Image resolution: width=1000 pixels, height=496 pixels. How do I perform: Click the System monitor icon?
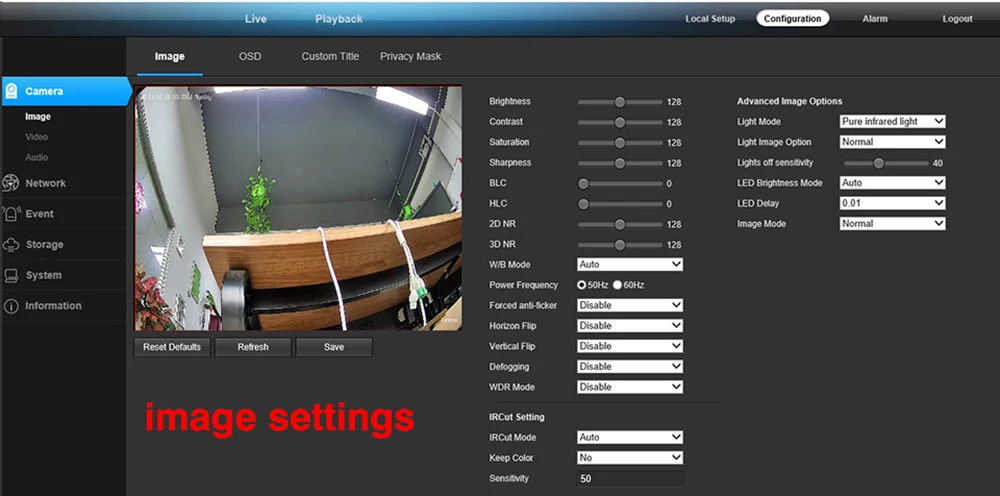click(11, 275)
